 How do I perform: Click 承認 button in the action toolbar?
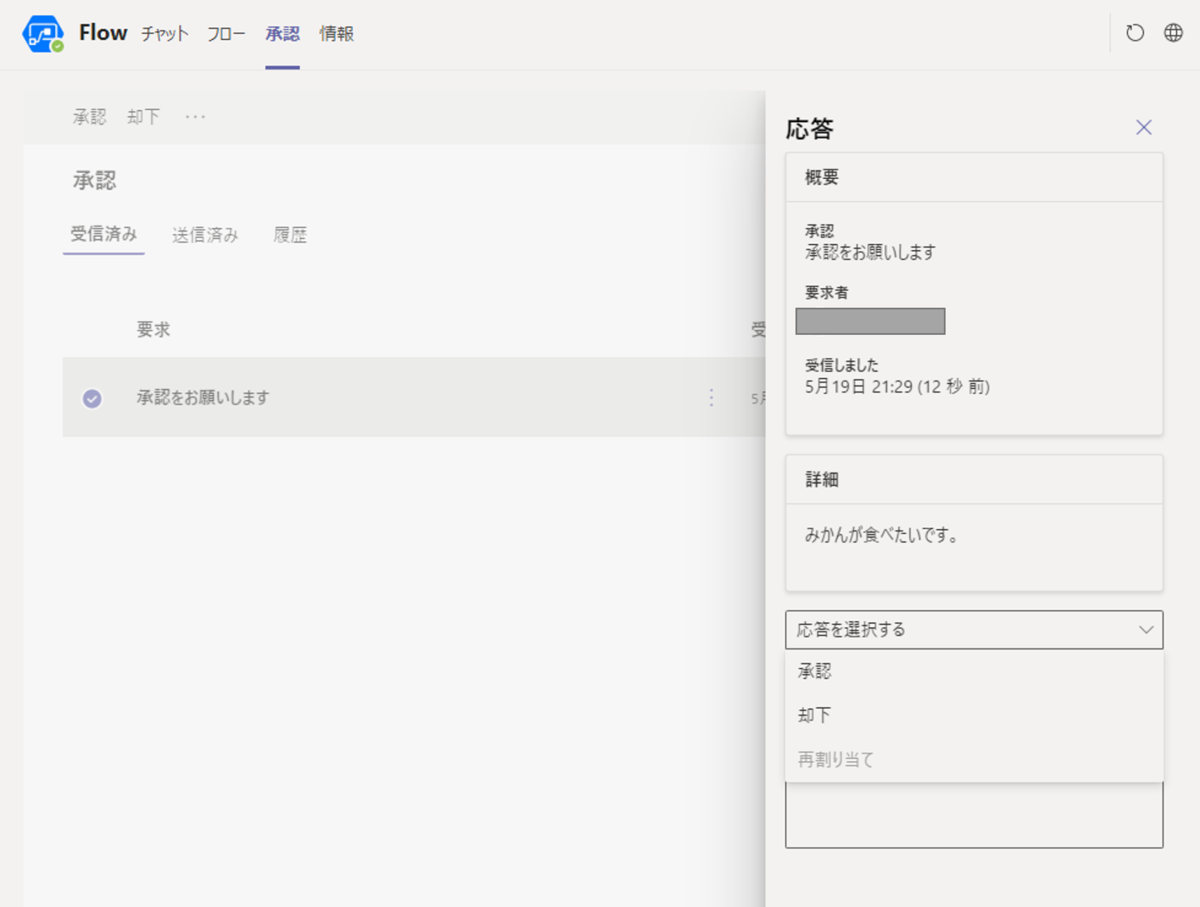point(89,117)
